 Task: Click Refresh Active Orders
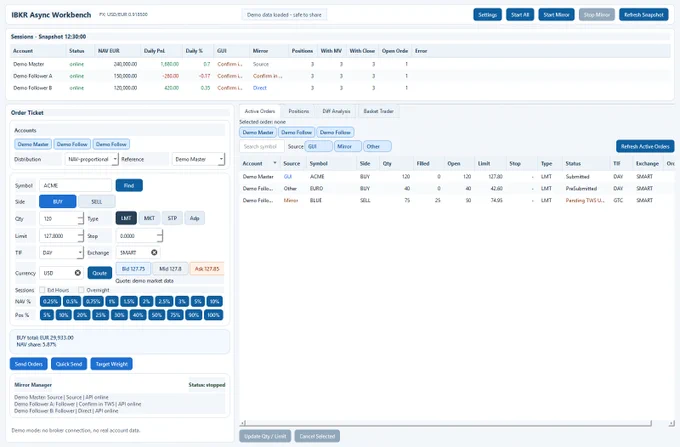[645, 146]
